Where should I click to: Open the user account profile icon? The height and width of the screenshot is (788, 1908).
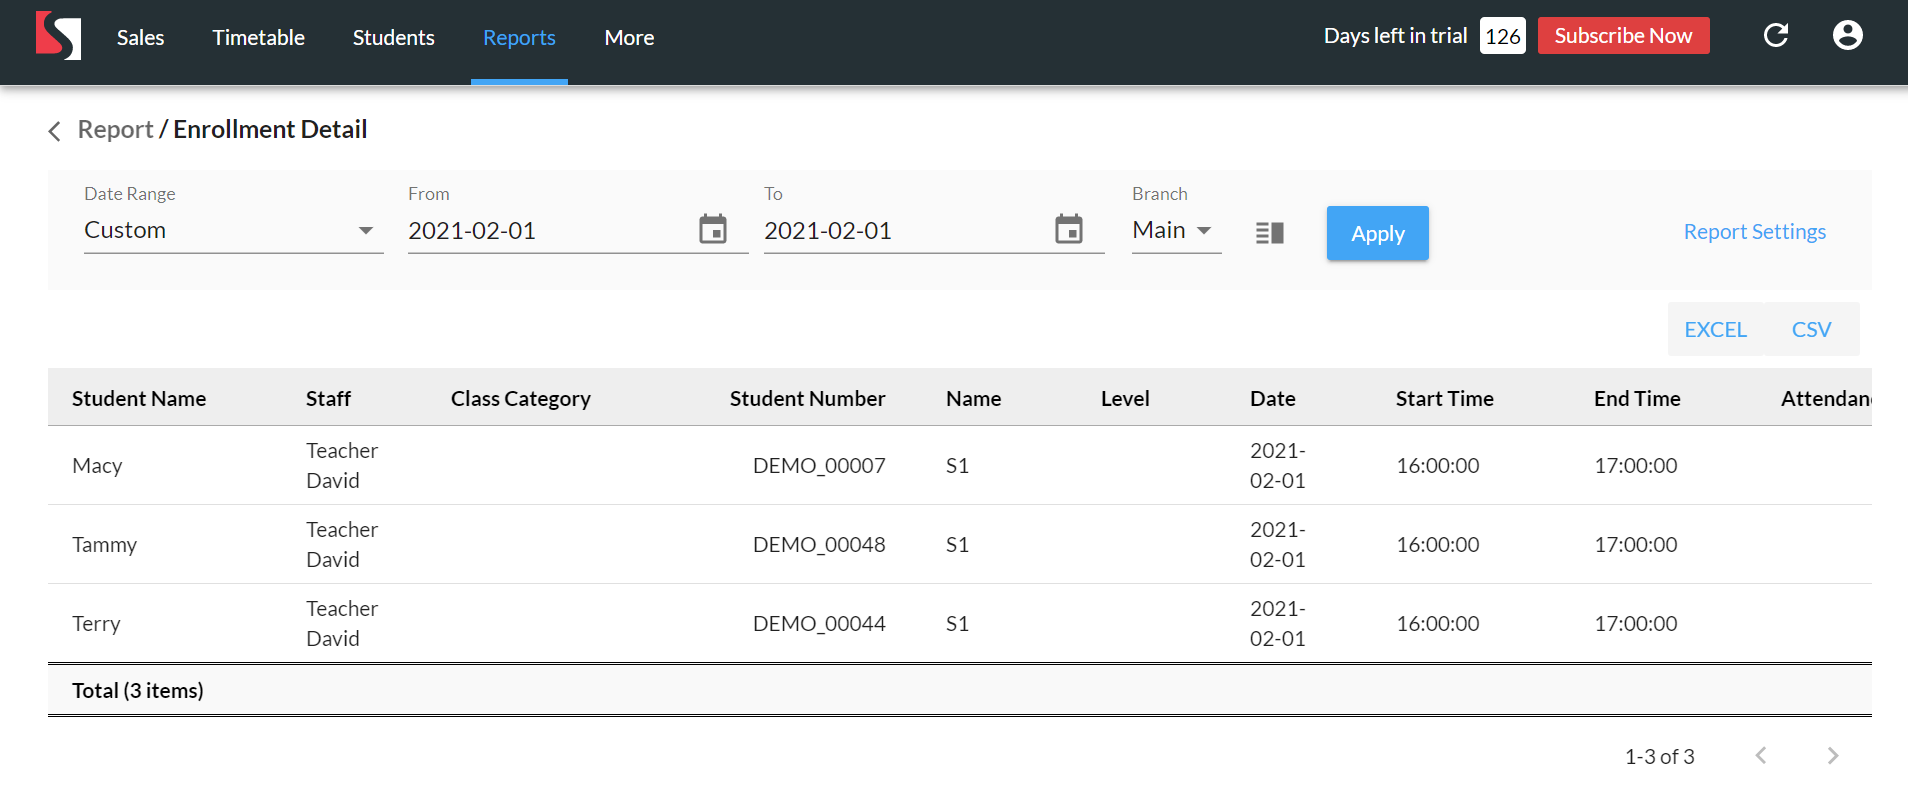pyautogui.click(x=1847, y=36)
